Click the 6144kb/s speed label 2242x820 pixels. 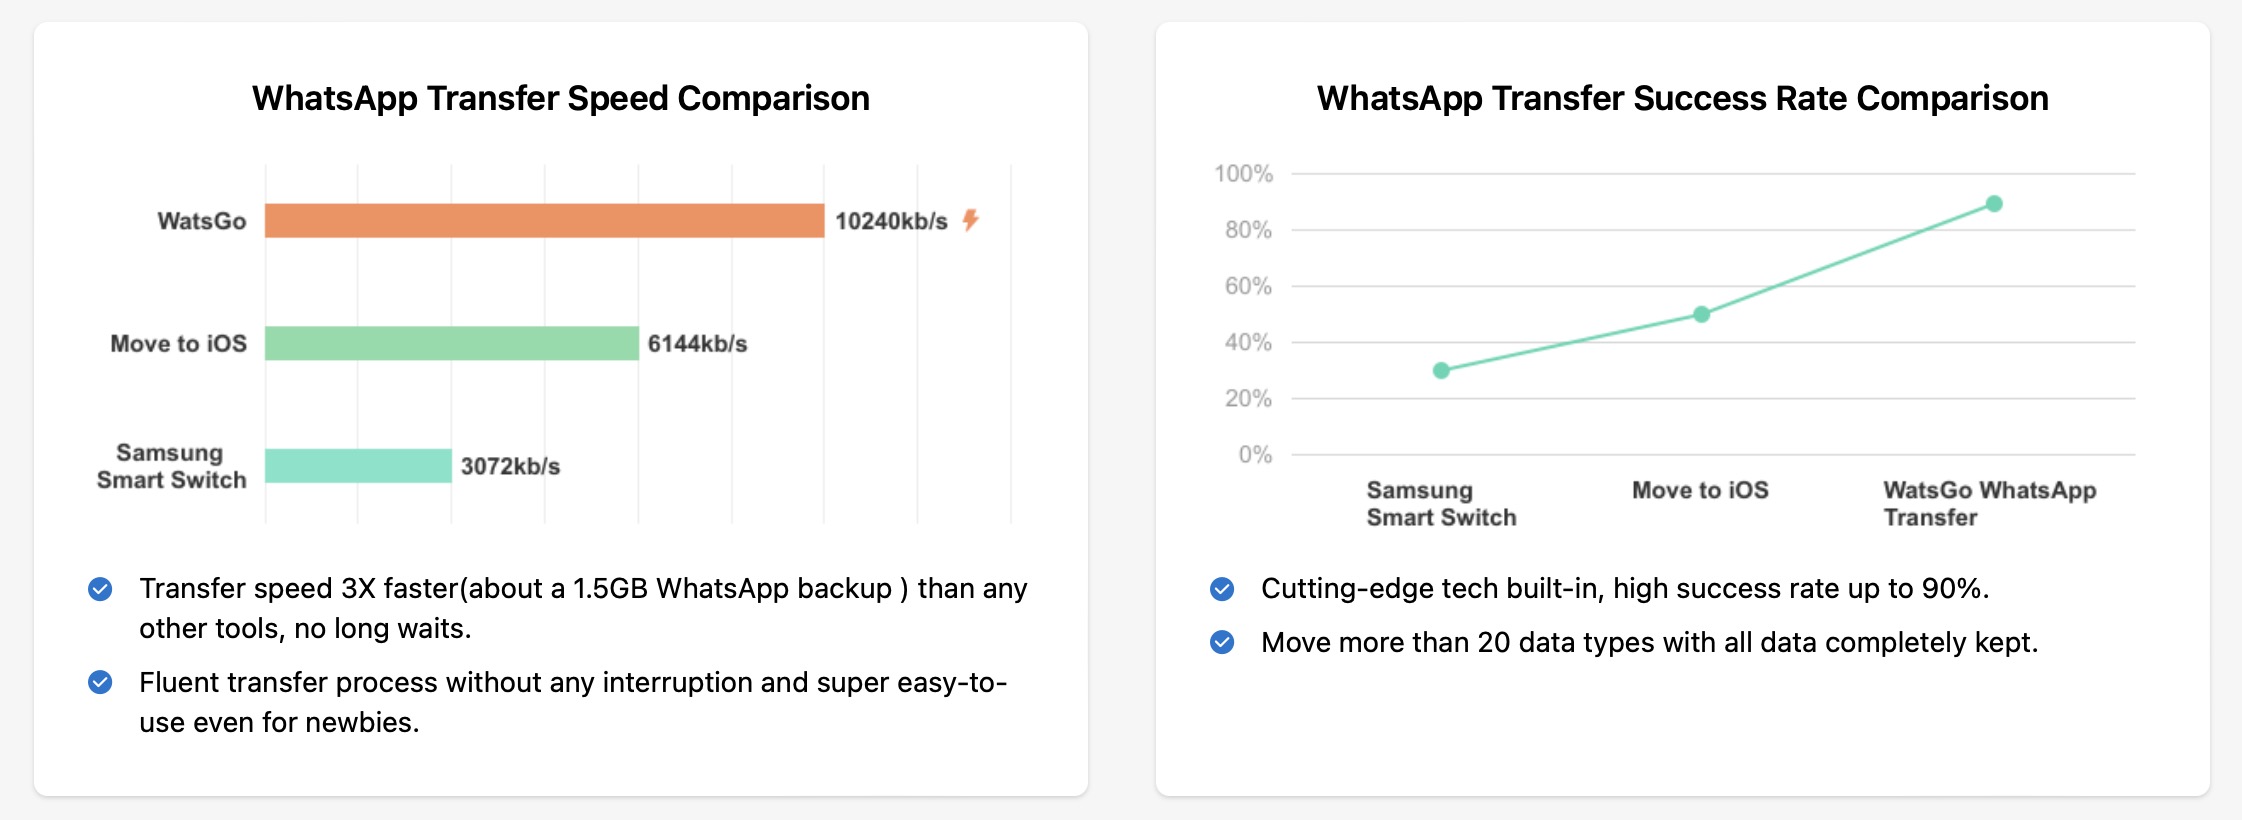pos(697,344)
